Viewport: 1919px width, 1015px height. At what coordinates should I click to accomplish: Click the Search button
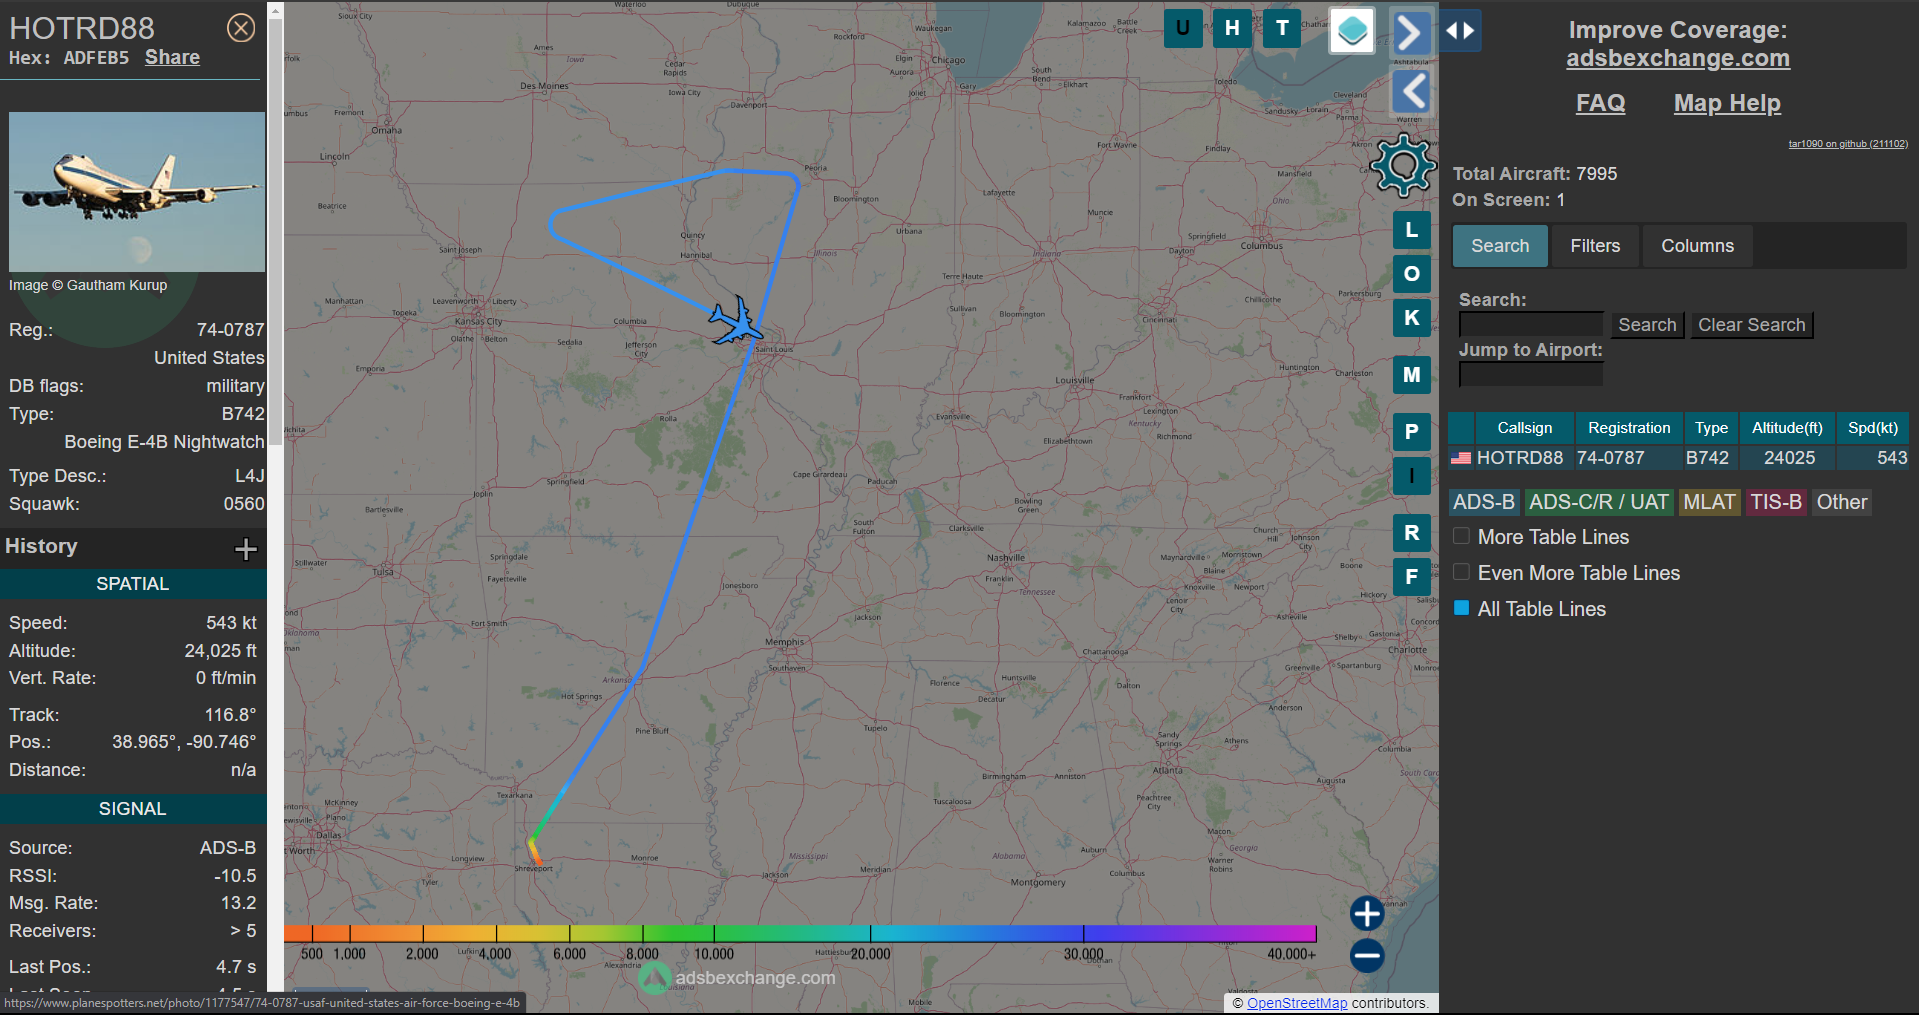click(1647, 325)
